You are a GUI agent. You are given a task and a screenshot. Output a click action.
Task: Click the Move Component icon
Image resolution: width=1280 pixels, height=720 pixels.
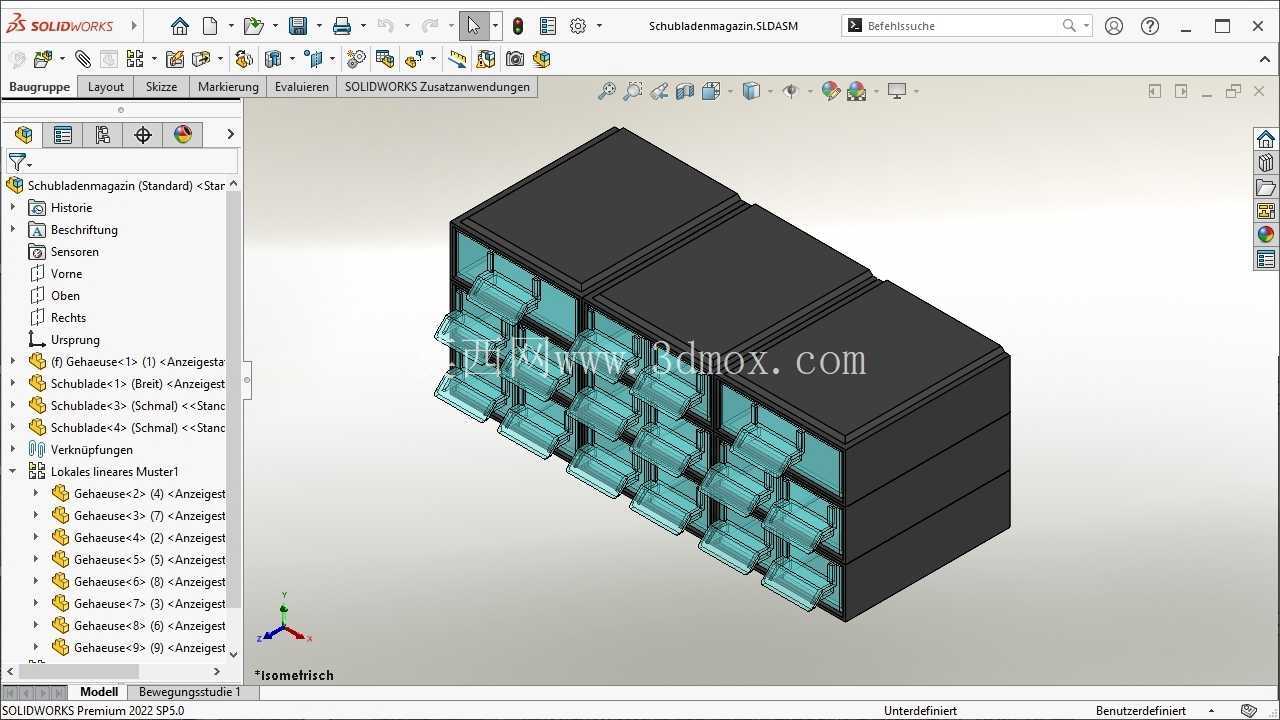click(x=201, y=59)
